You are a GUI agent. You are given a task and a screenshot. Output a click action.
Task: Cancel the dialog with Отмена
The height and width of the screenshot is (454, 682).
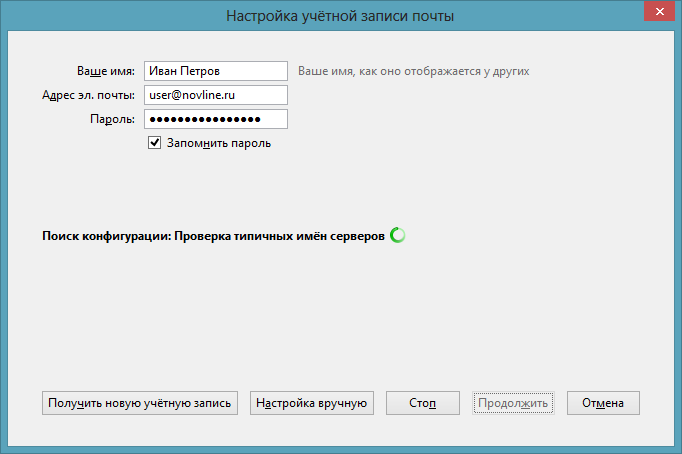coord(603,403)
